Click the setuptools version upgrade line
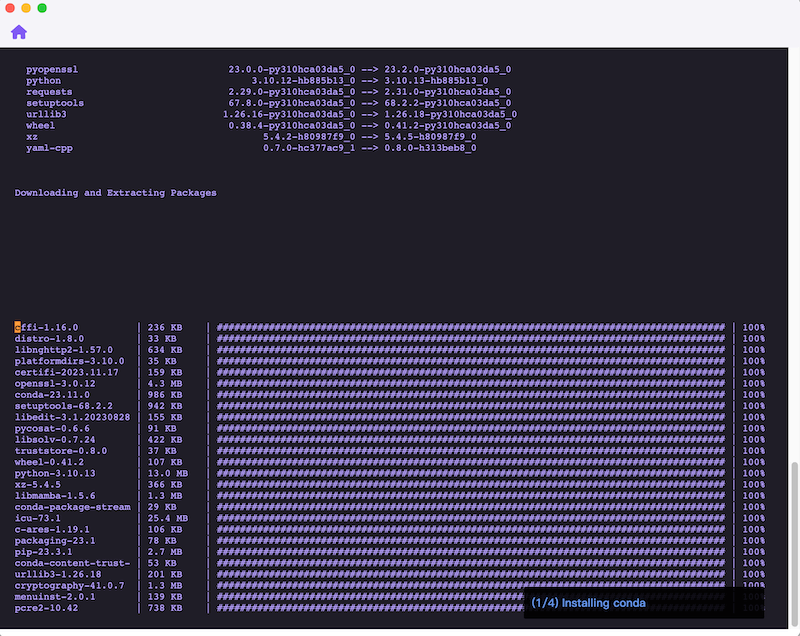 [x=268, y=103]
